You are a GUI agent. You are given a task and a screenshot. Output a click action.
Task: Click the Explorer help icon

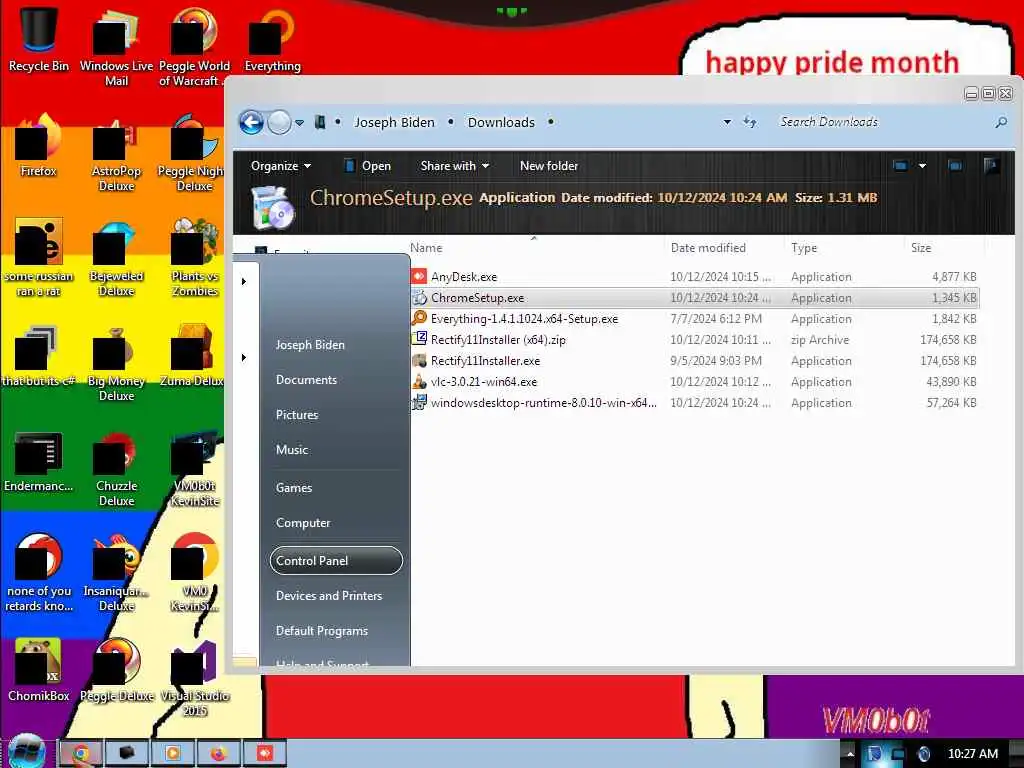(x=991, y=166)
